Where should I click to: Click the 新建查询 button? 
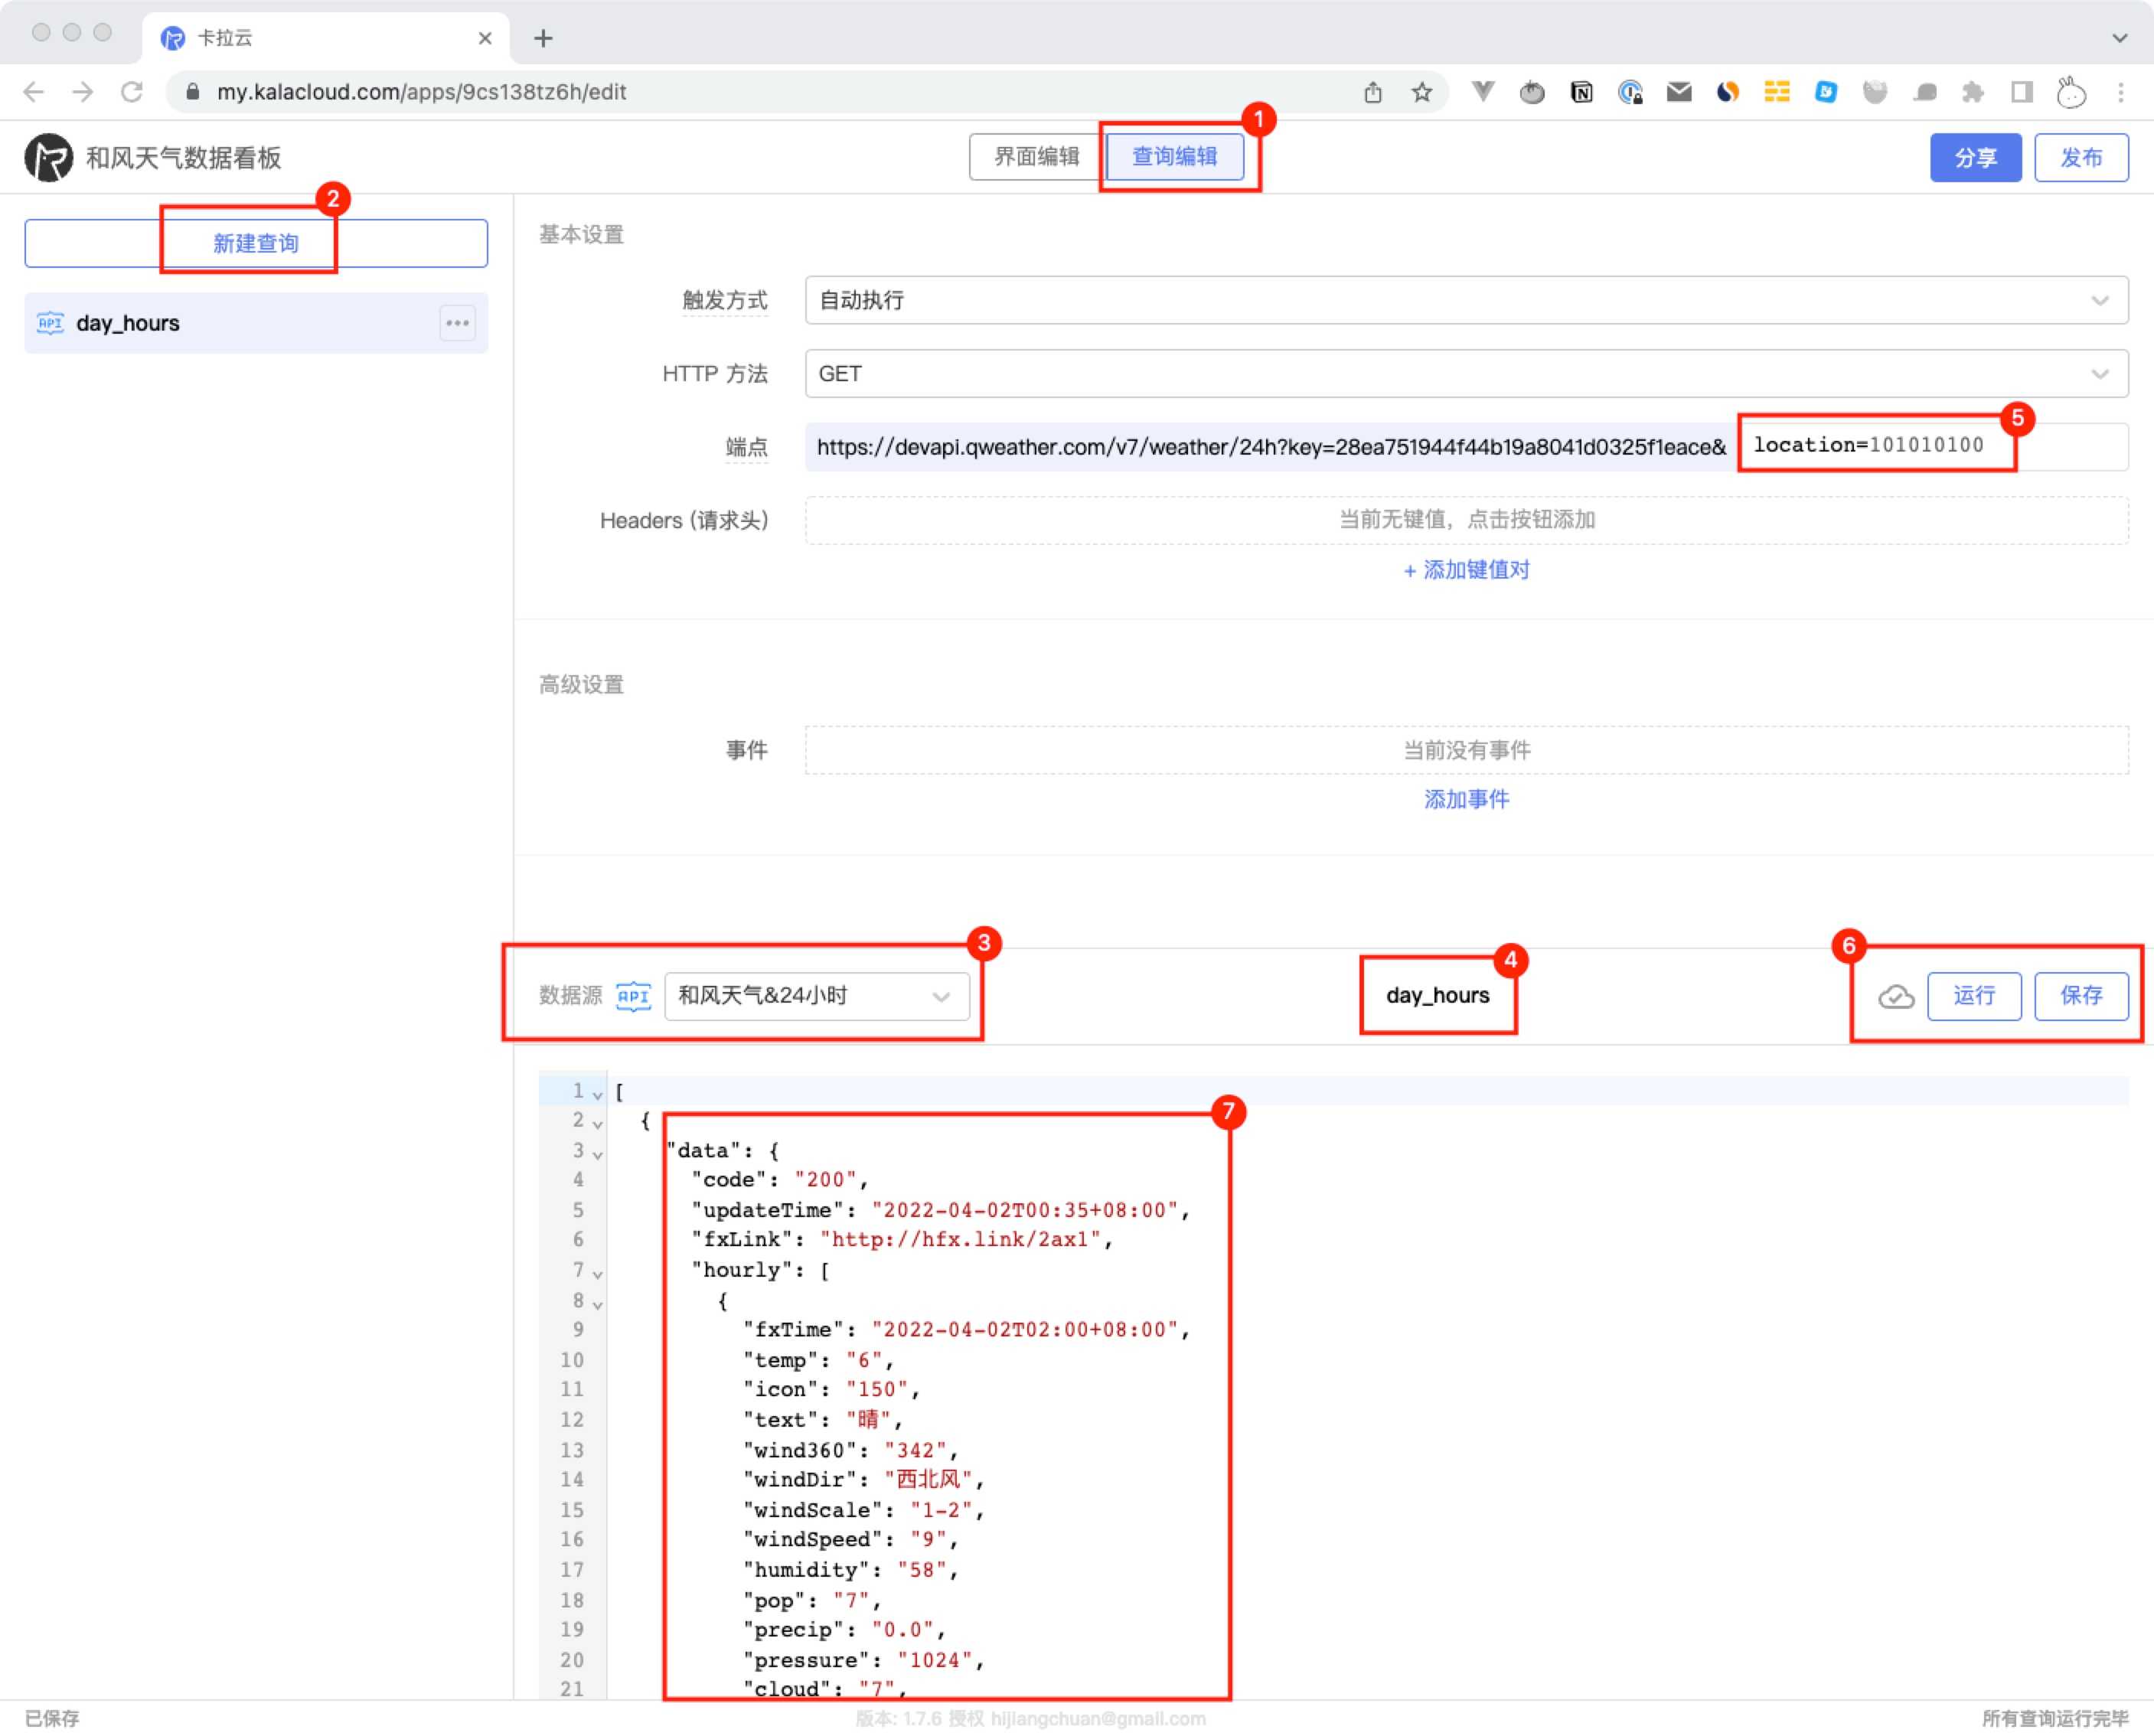click(256, 243)
